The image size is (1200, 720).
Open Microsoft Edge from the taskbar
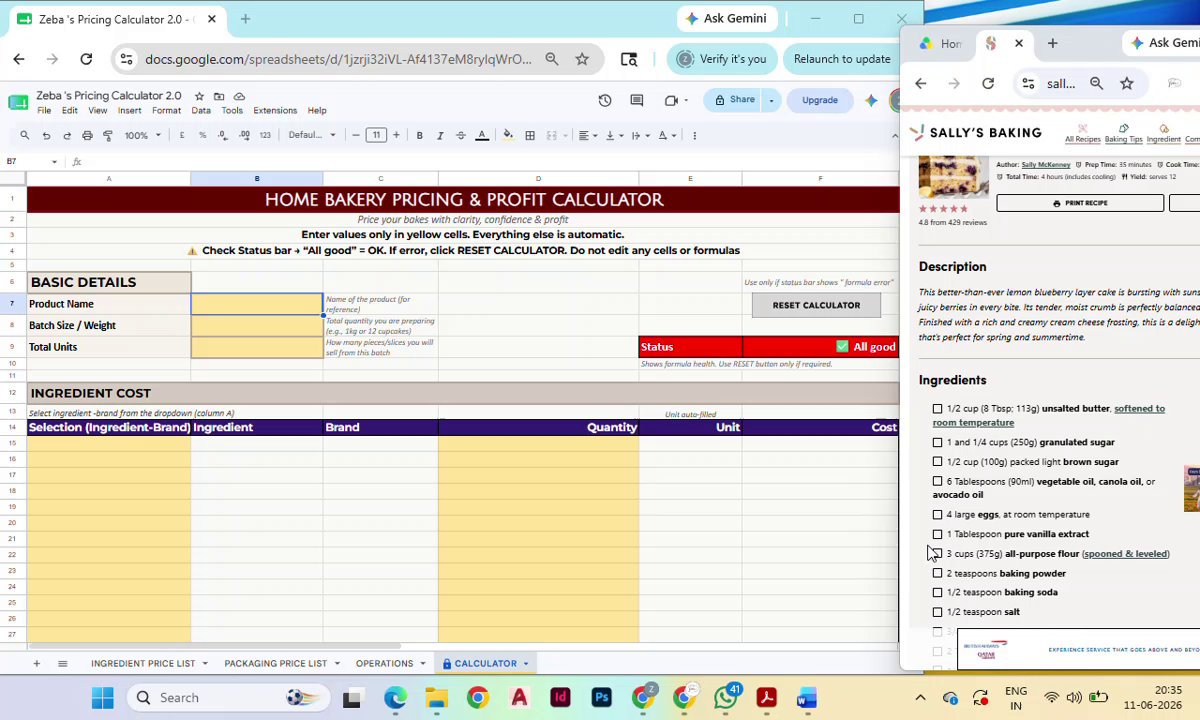coord(396,697)
